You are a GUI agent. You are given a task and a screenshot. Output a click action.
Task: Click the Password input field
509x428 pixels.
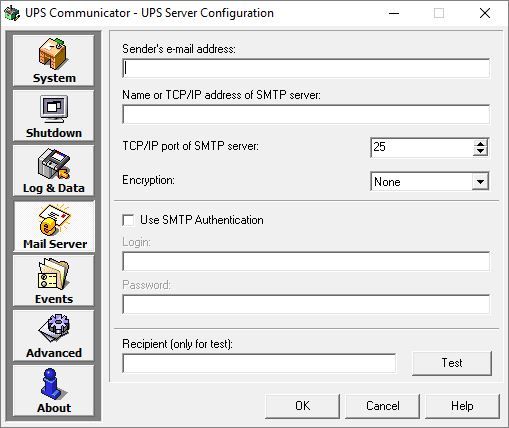(306, 304)
